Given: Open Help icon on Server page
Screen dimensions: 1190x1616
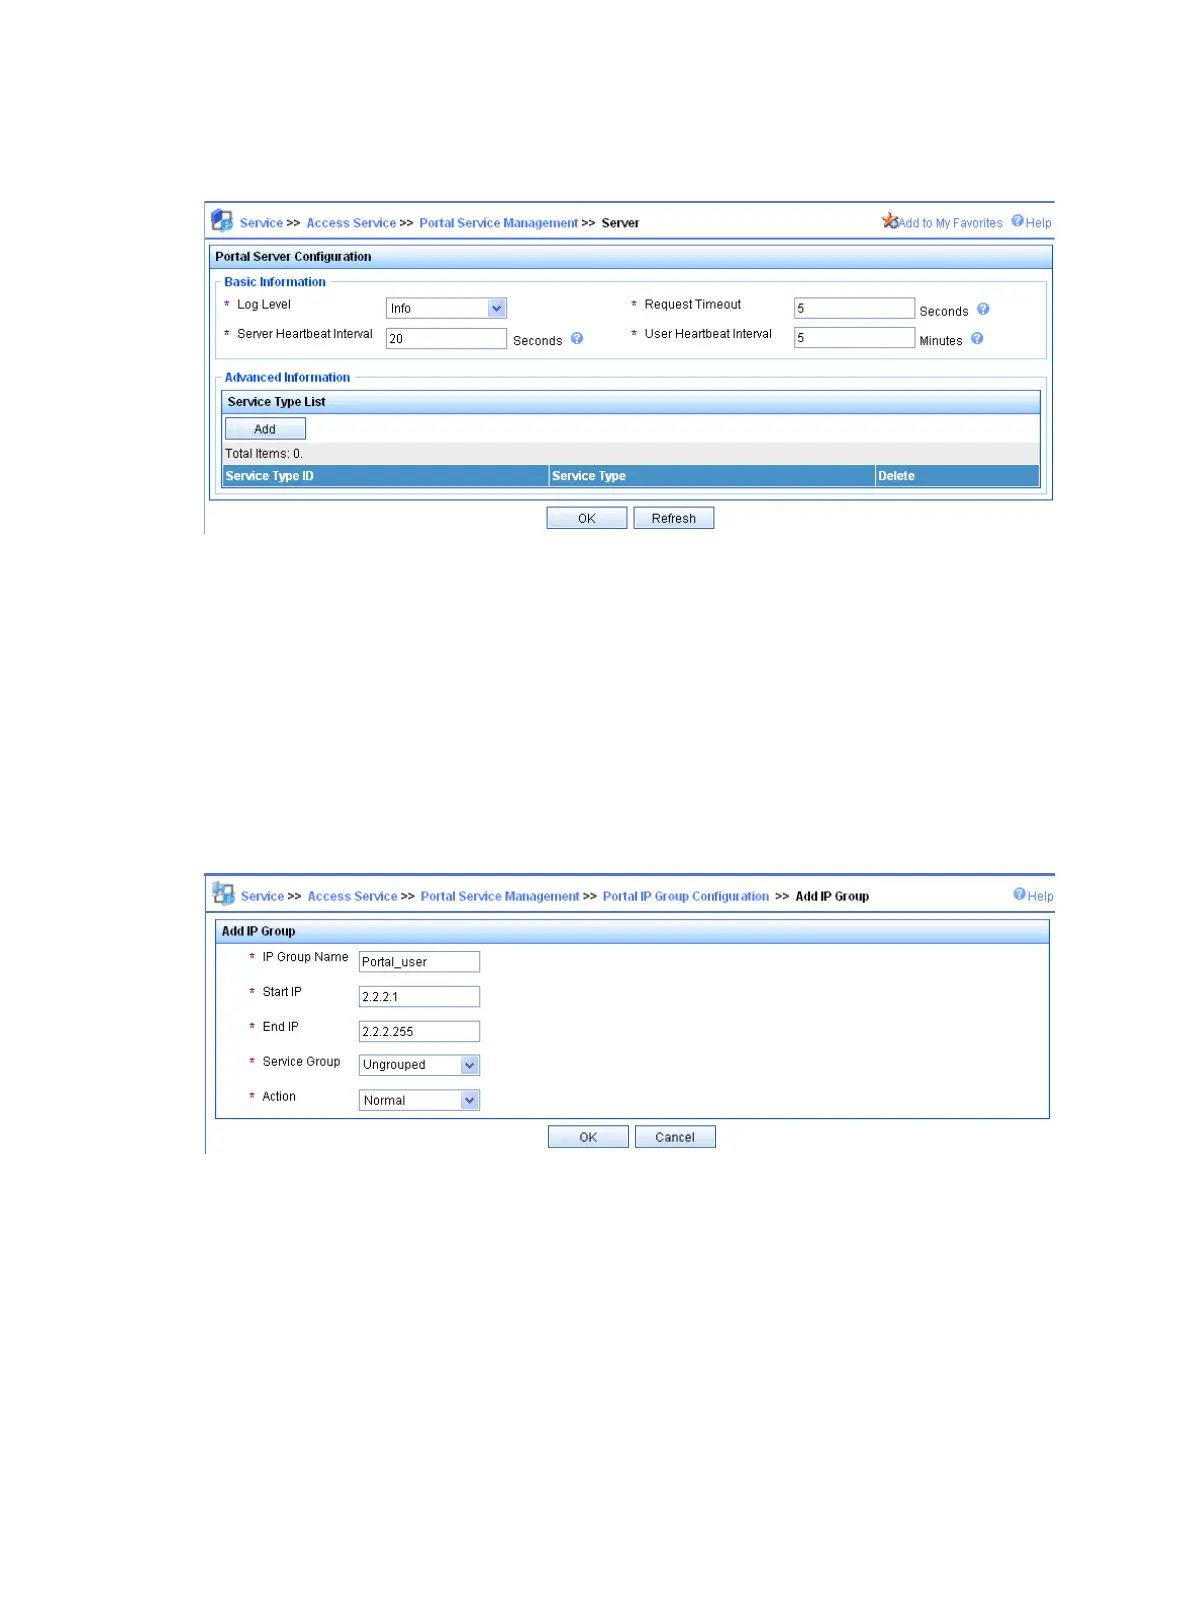Looking at the screenshot, I should point(1017,221).
